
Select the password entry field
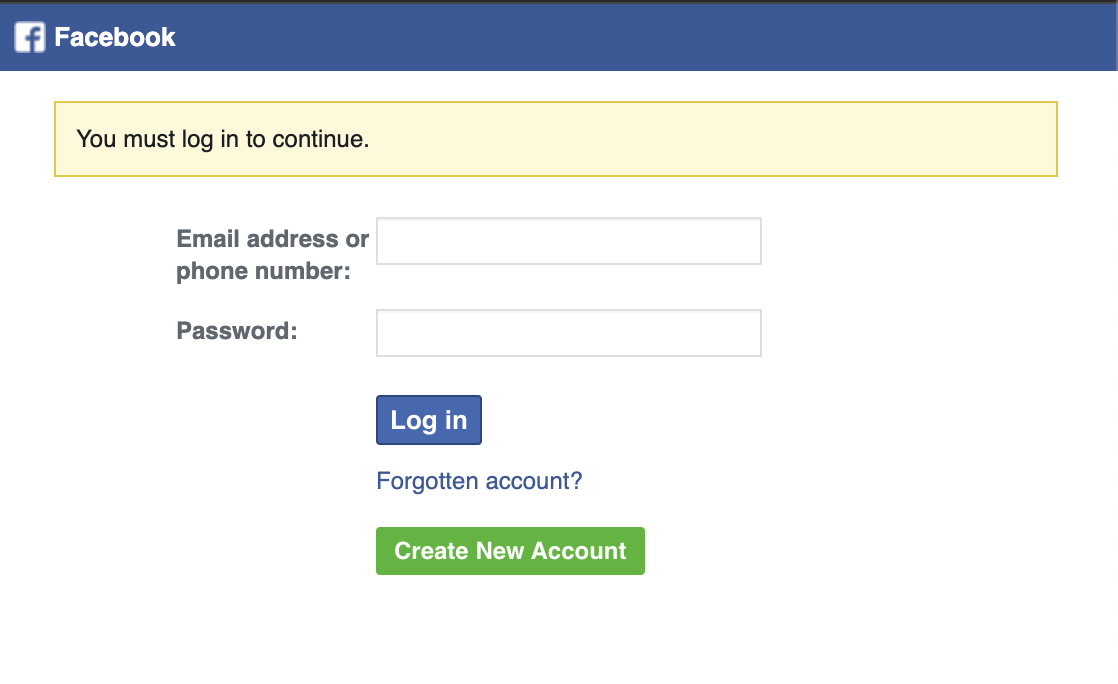click(568, 332)
